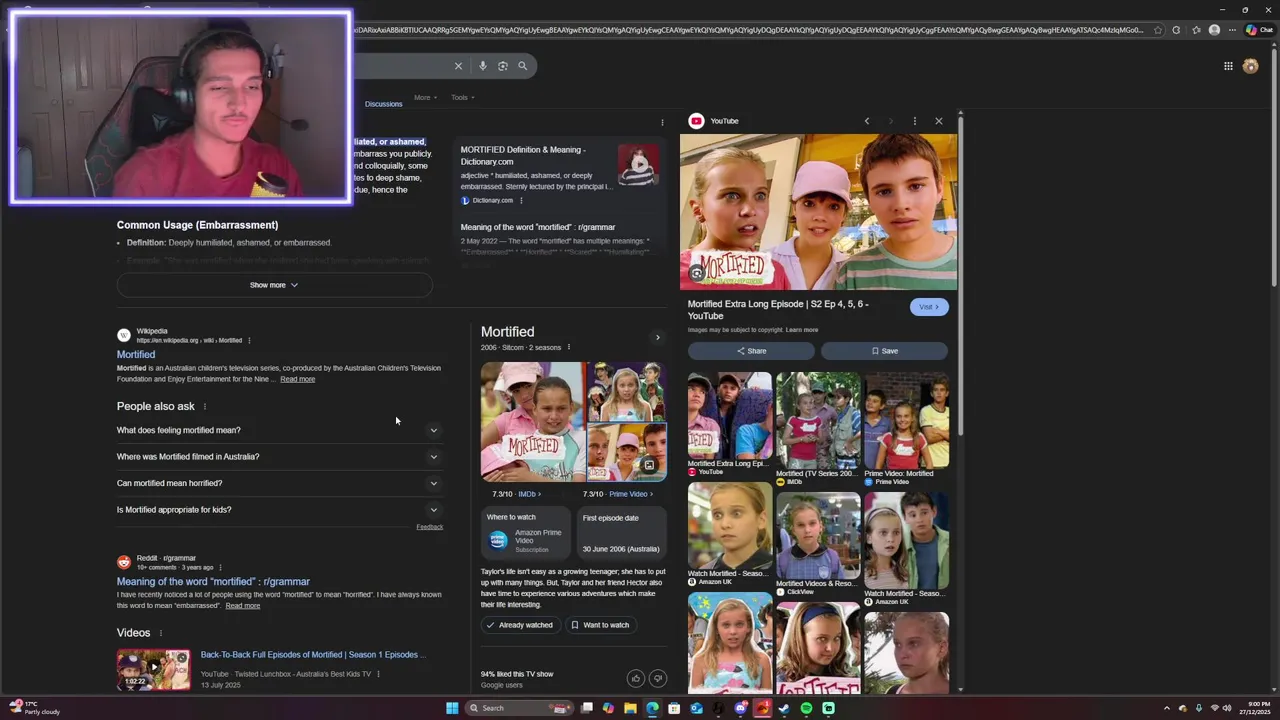Open Dictionary.com MORTIFIED Definition result

523,155
